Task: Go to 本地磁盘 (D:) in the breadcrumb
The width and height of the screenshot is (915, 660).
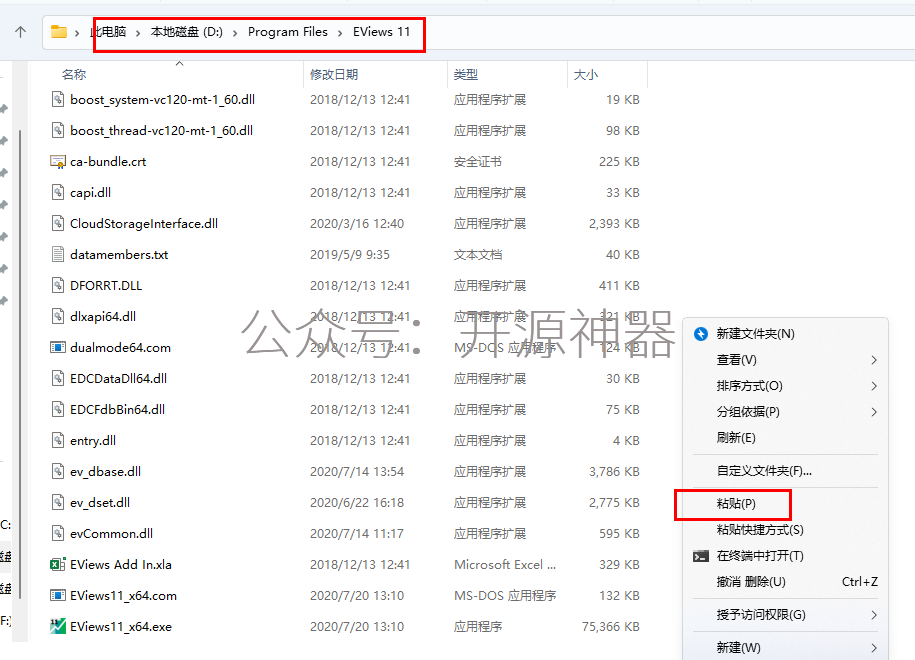Action: point(187,32)
